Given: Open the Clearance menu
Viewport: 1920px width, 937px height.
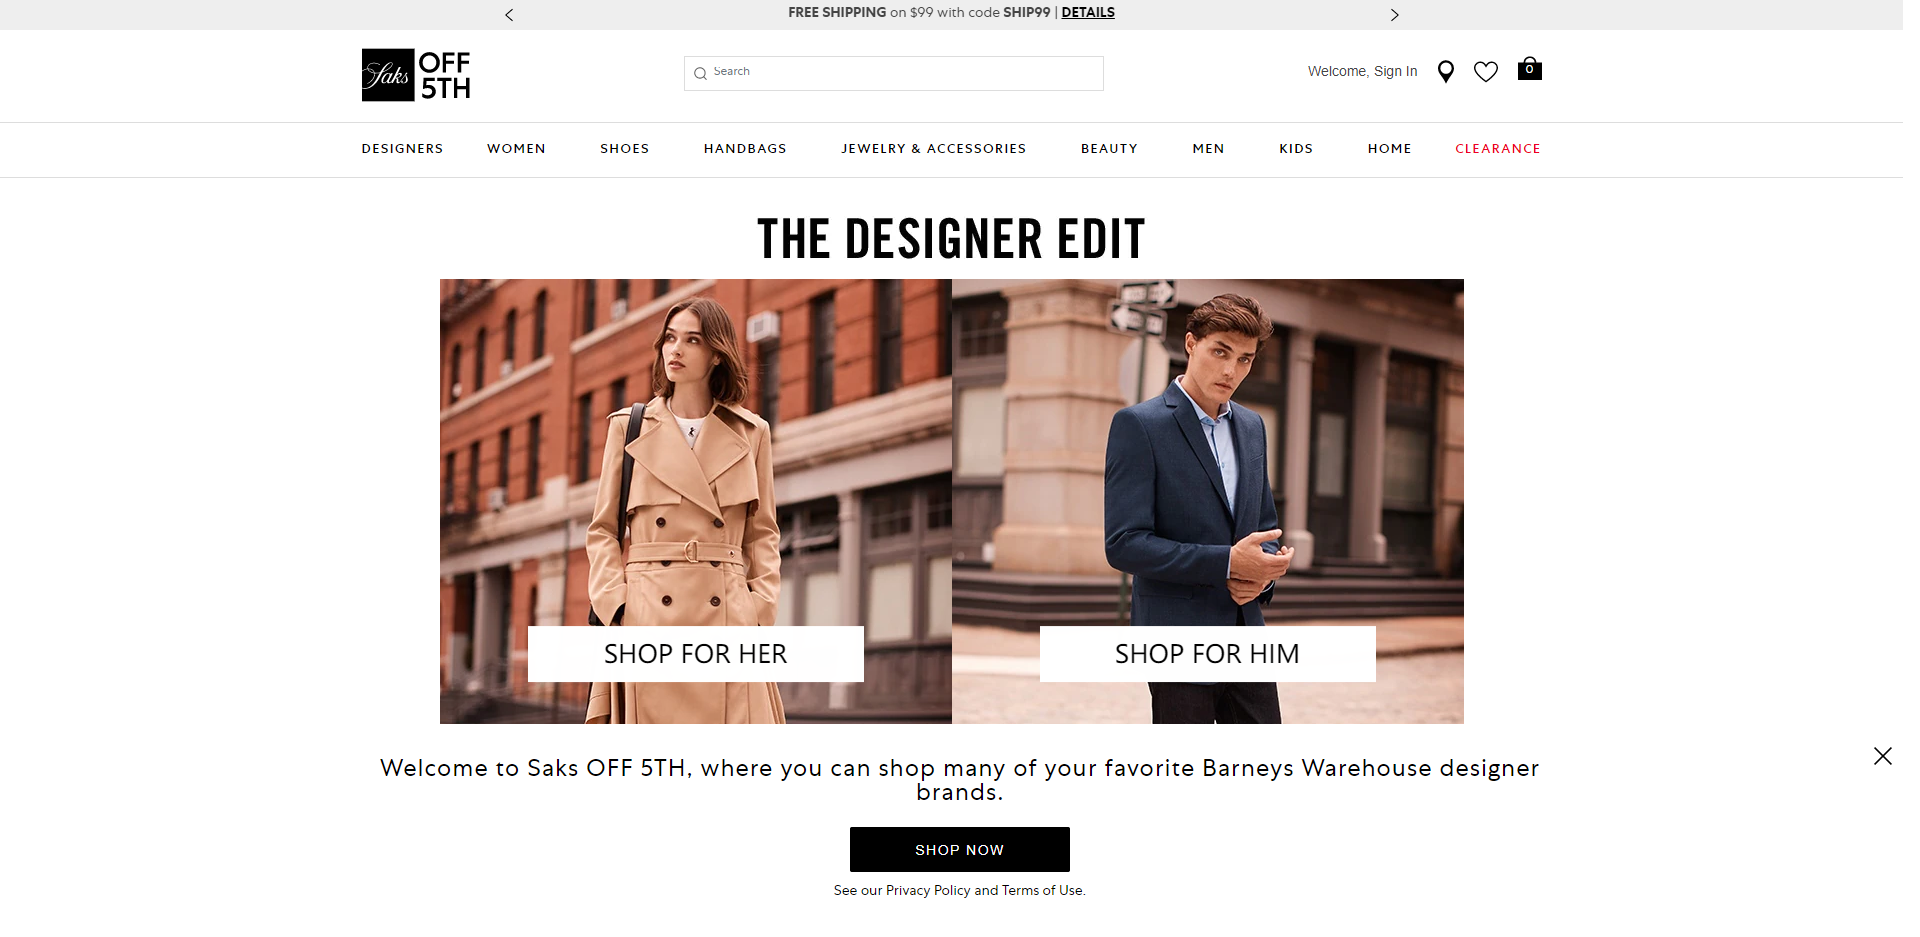Looking at the screenshot, I should click(x=1498, y=149).
